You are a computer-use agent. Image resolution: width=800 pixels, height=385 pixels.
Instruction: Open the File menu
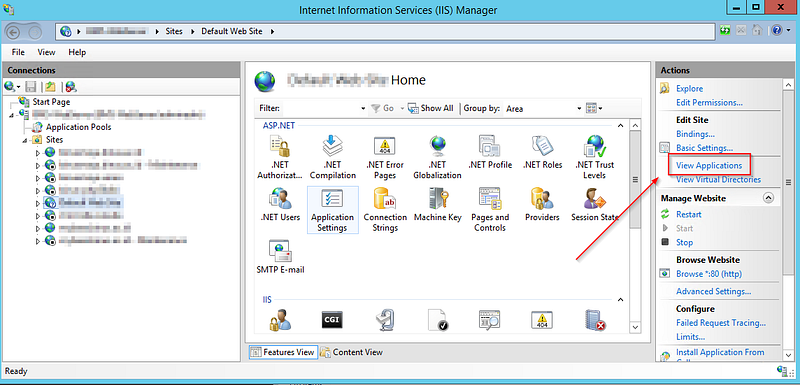(x=18, y=52)
